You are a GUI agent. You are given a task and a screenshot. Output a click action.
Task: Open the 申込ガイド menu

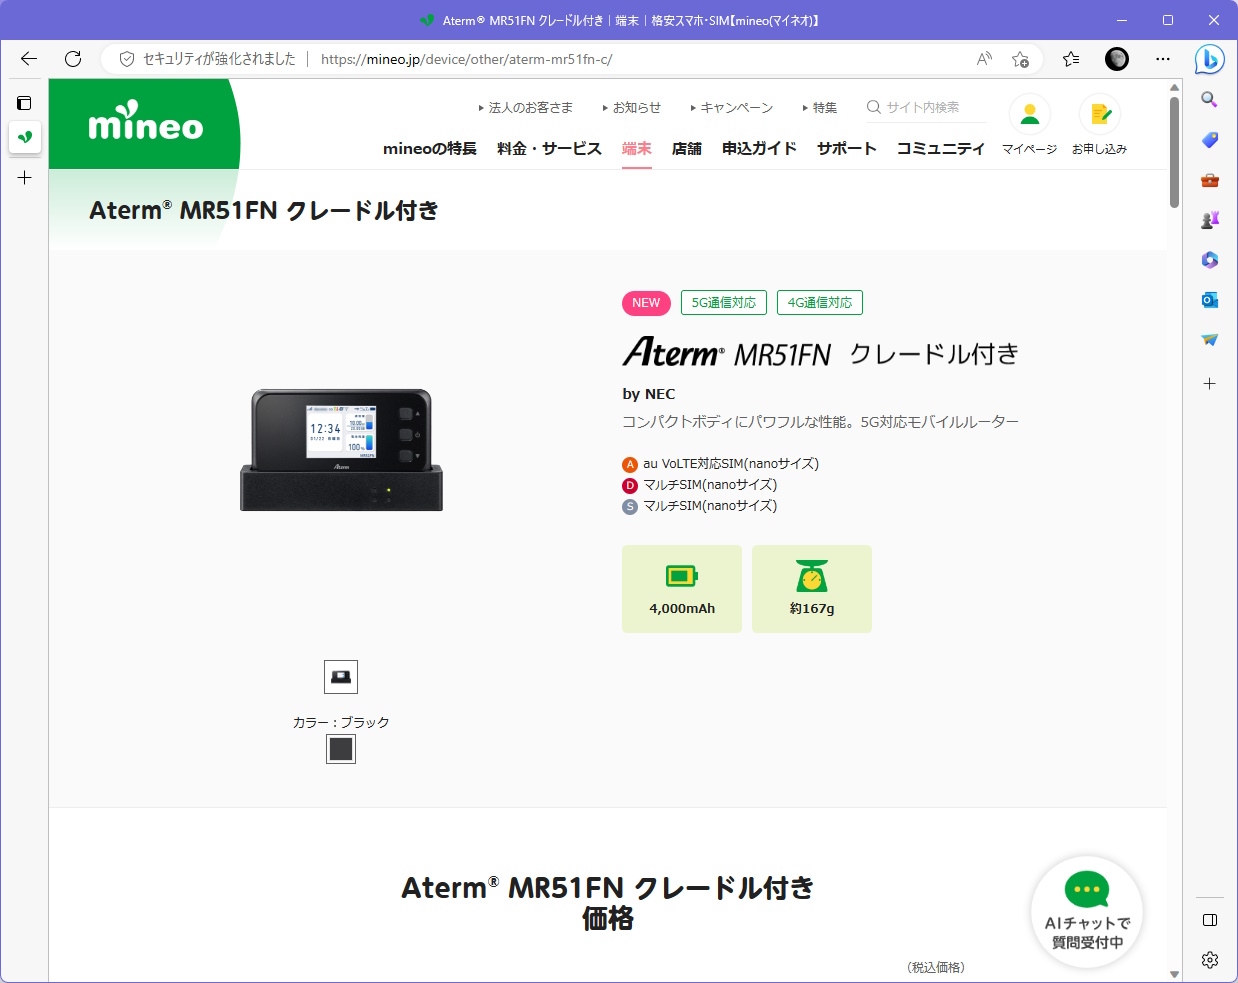(x=759, y=149)
